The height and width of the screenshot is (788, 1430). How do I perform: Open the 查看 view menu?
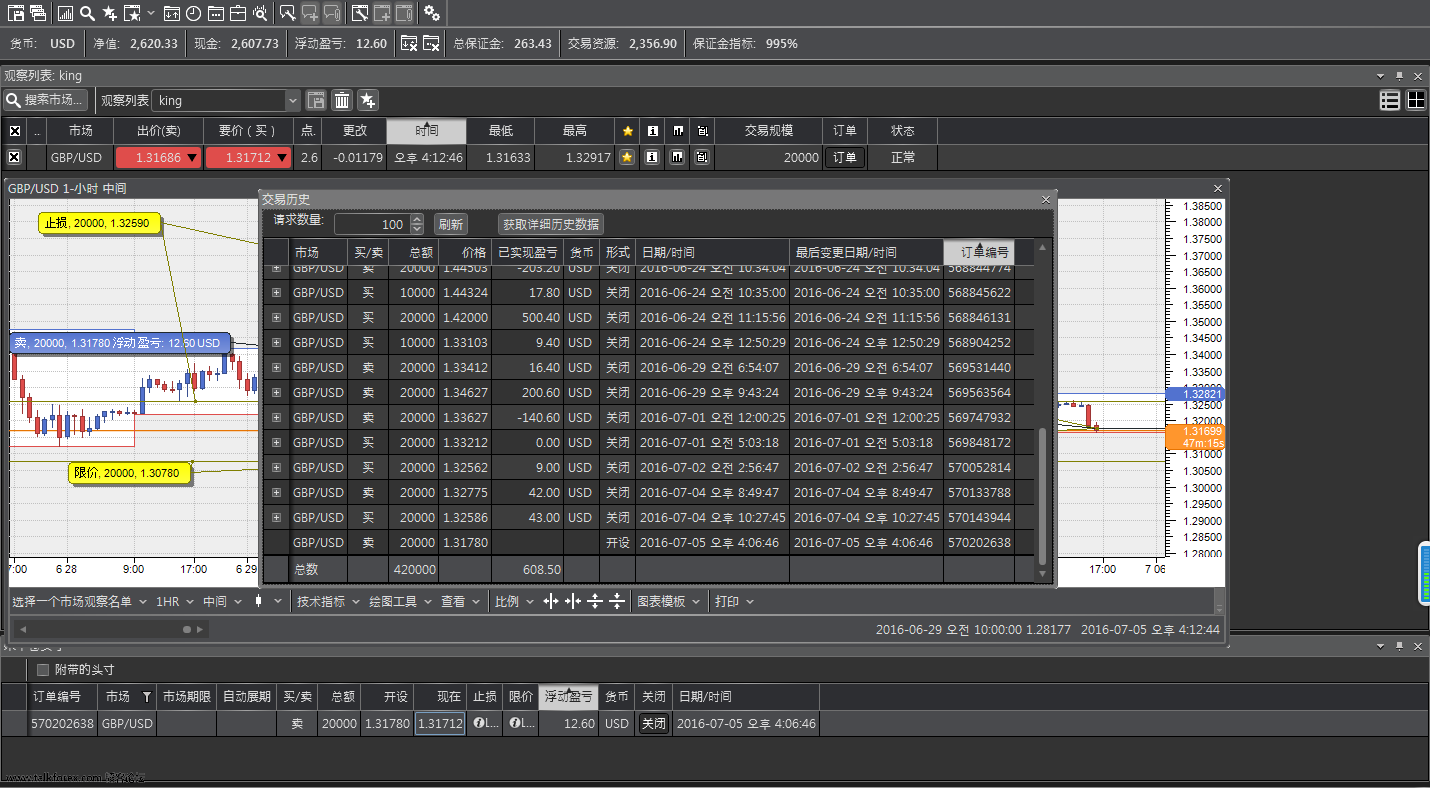click(x=459, y=601)
